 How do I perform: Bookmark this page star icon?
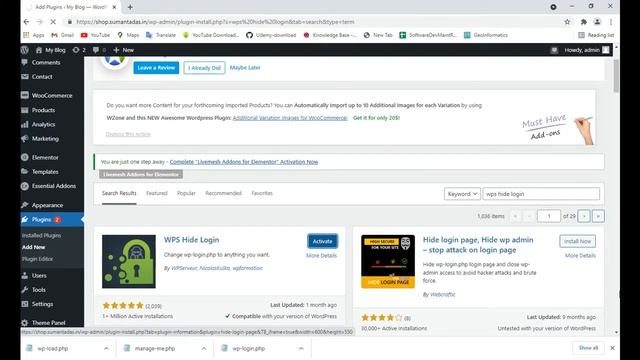[x=567, y=22]
